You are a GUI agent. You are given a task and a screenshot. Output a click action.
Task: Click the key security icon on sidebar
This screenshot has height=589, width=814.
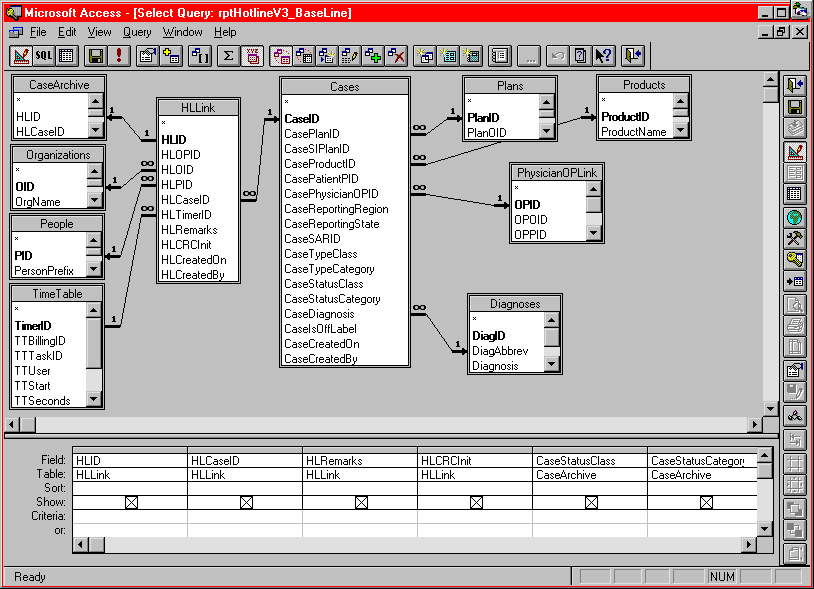[794, 259]
